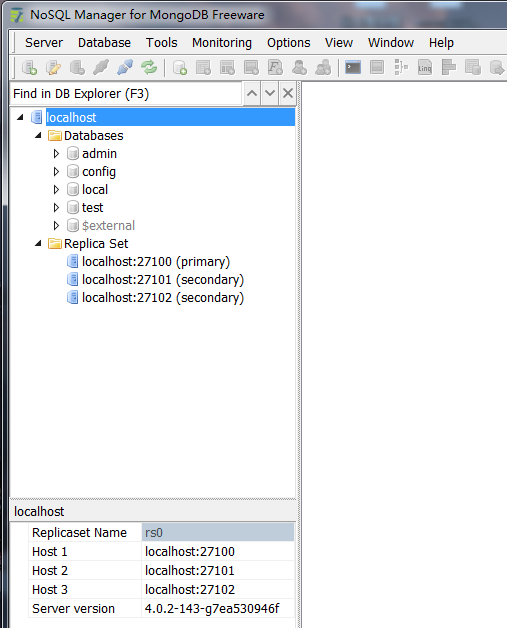This screenshot has width=507, height=628.
Task: Open the Database menu
Action: coord(104,42)
